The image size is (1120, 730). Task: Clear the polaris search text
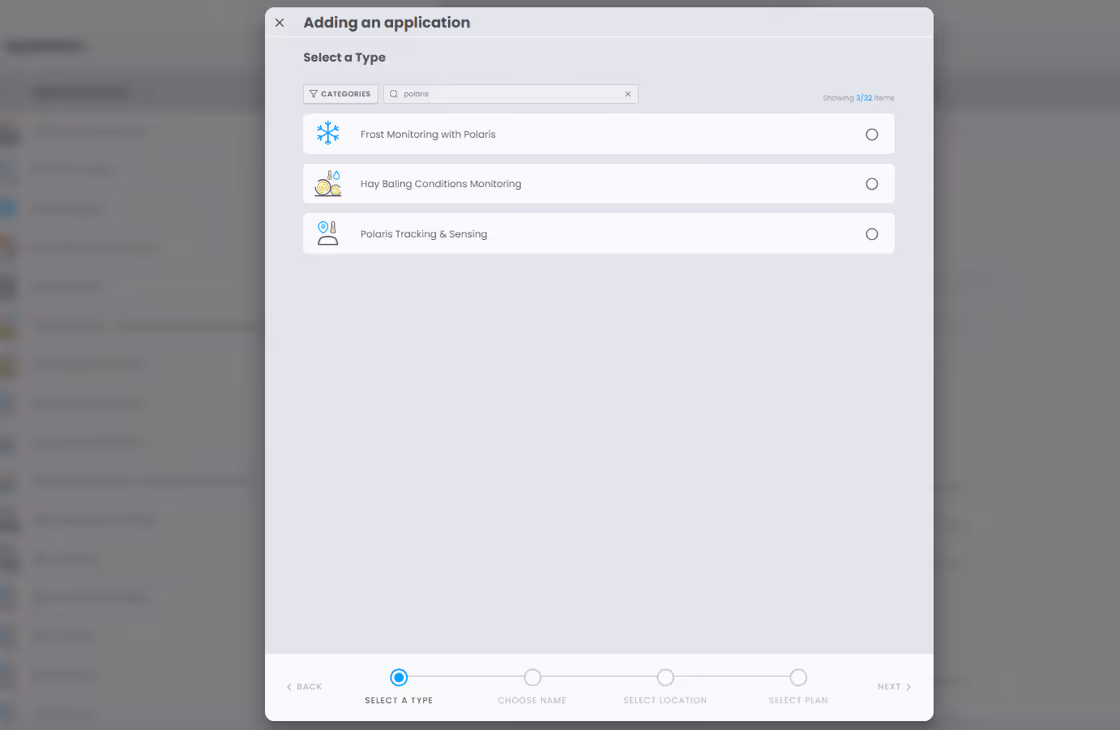pos(628,94)
